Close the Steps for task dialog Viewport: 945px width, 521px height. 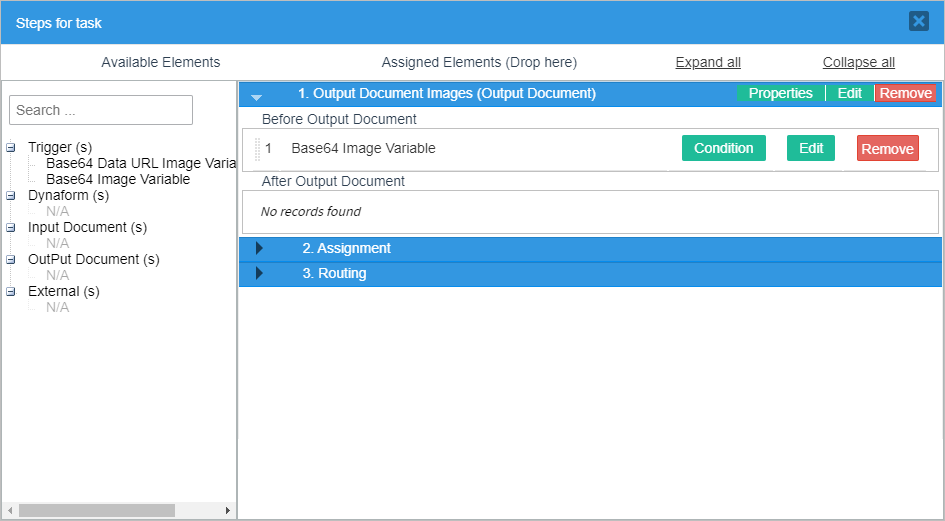pyautogui.click(x=918, y=21)
